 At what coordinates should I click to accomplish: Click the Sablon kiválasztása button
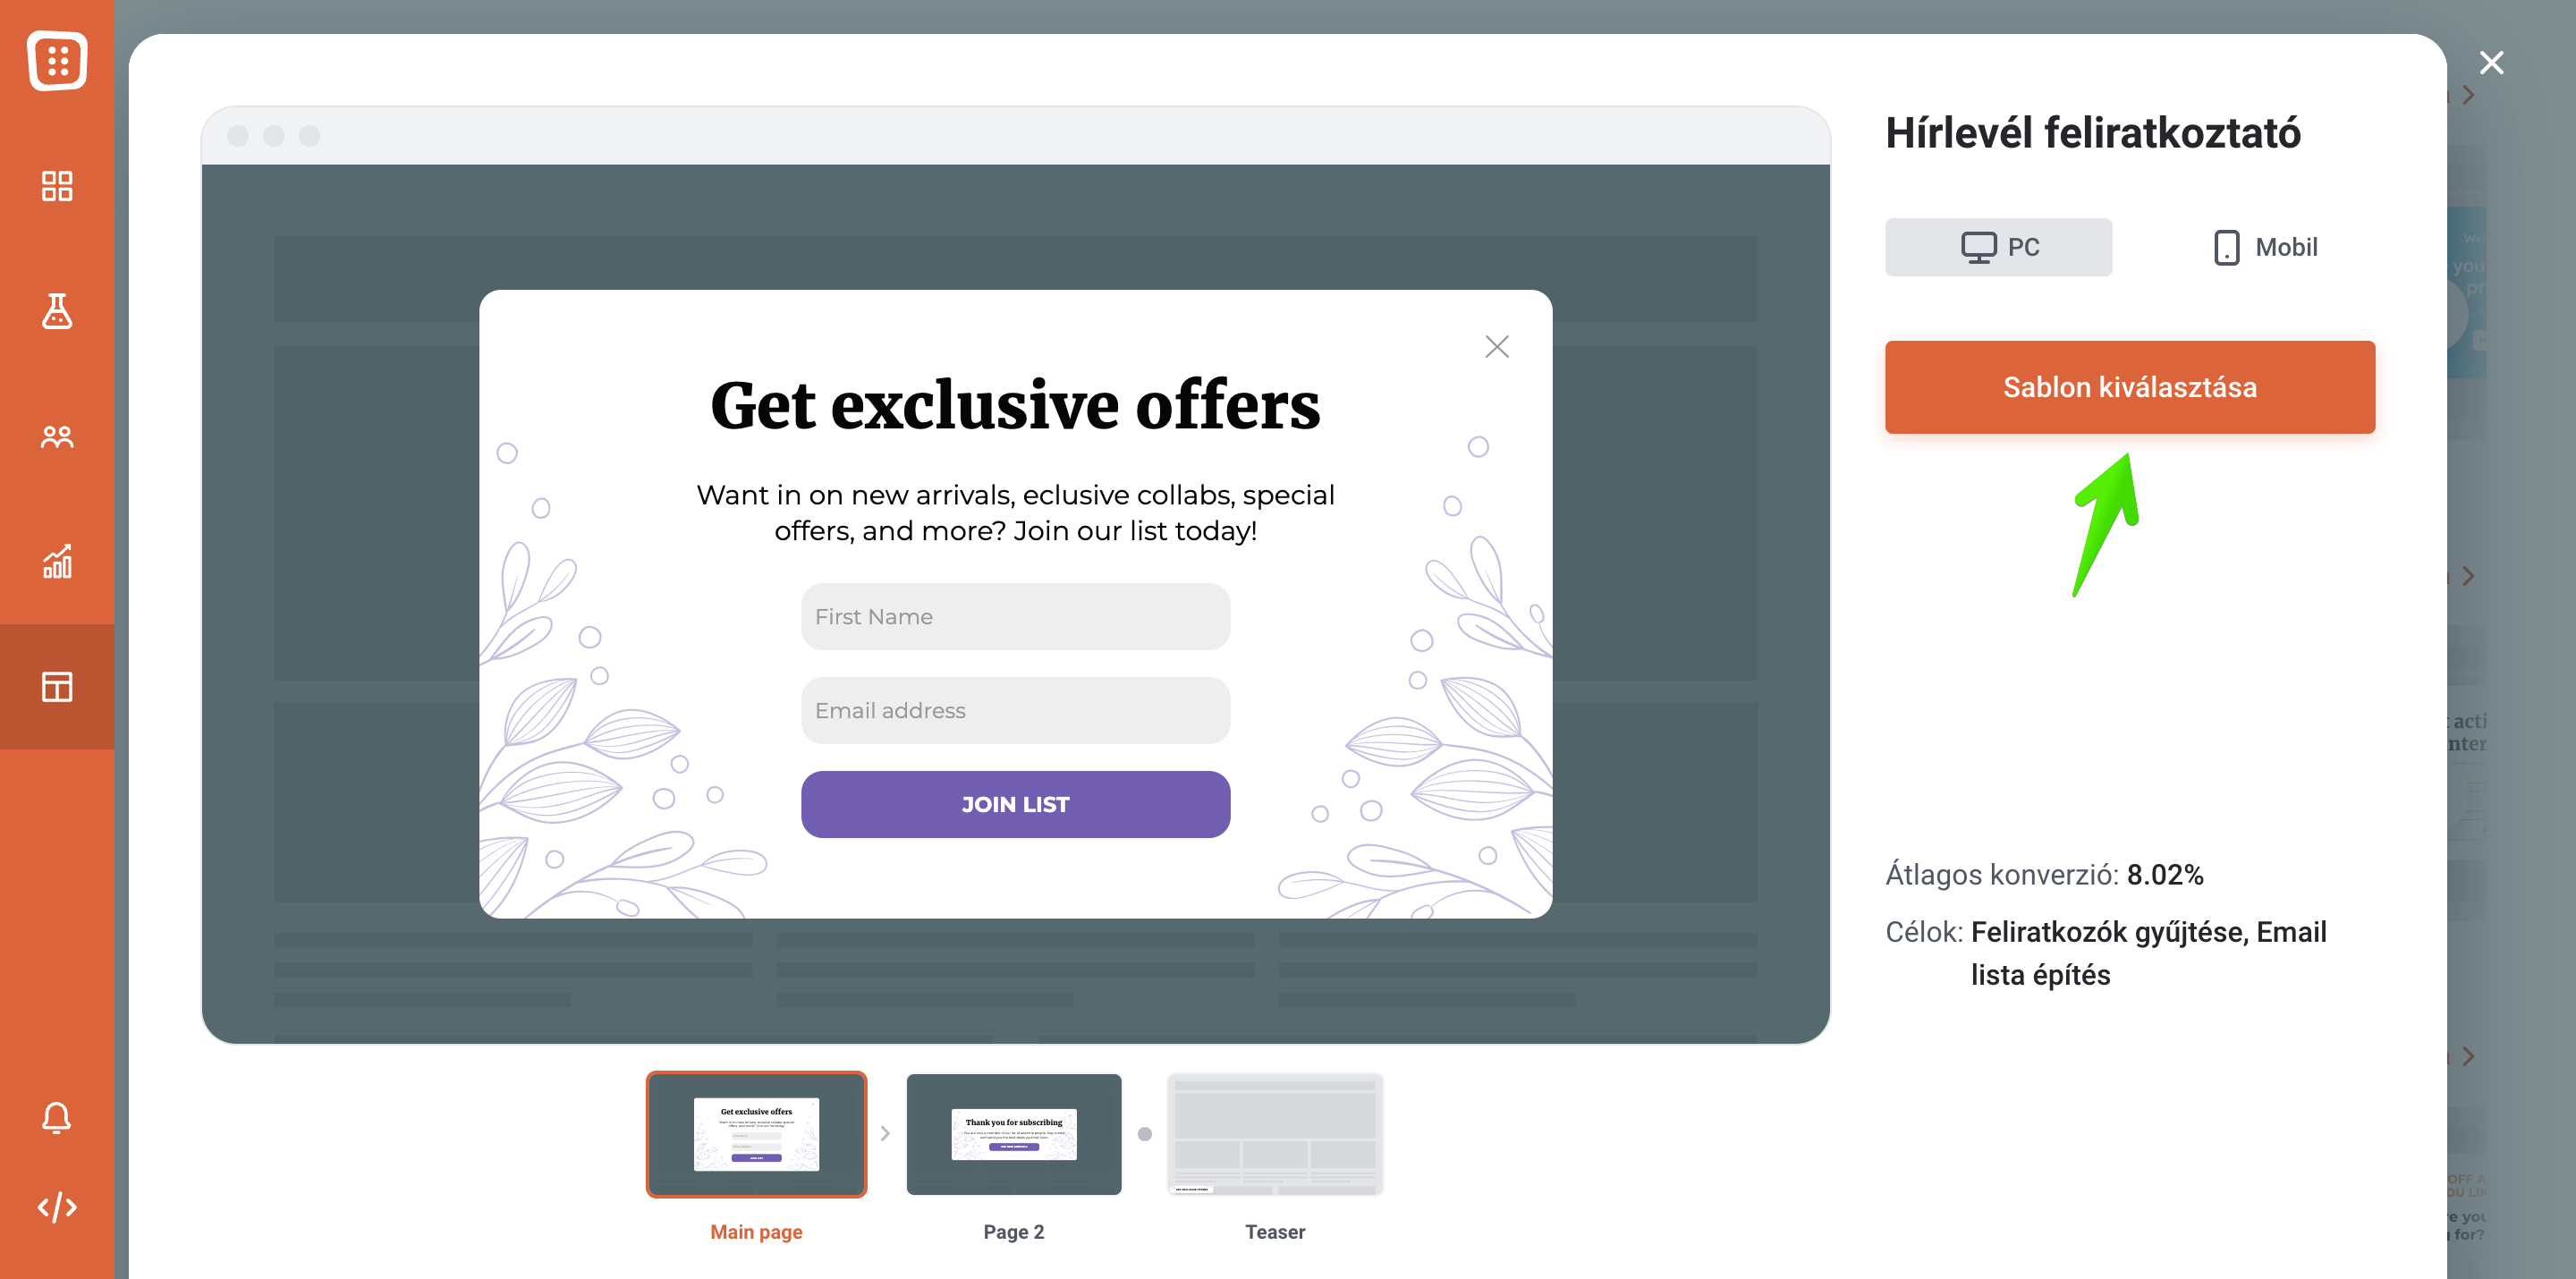click(x=2129, y=387)
